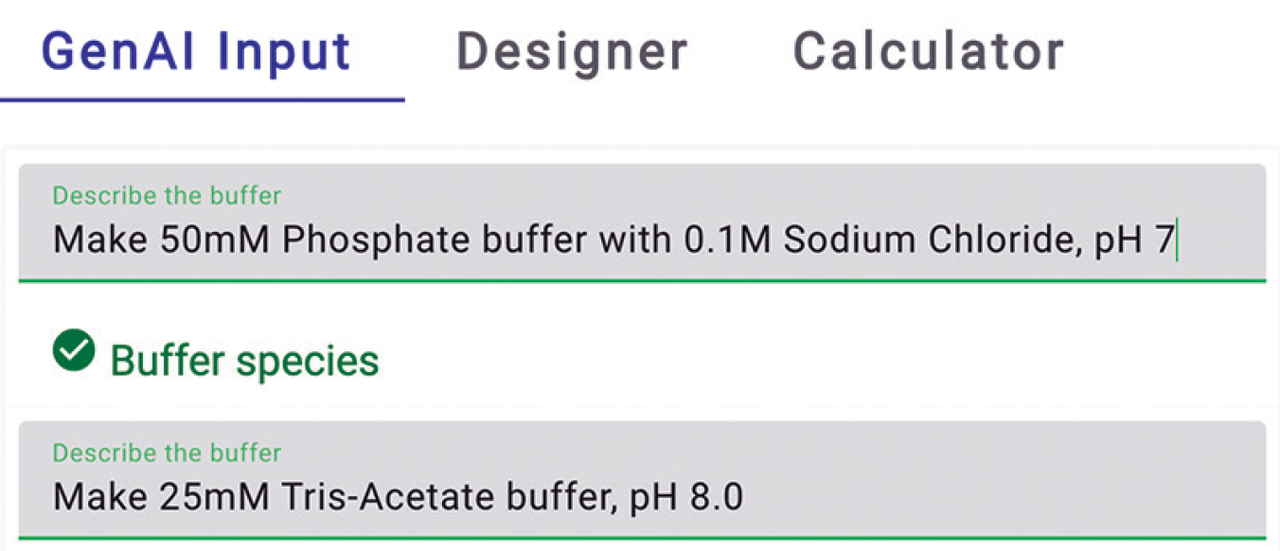Click the lower "Describe the buffer" label
1280x551 pixels.
[167, 453]
